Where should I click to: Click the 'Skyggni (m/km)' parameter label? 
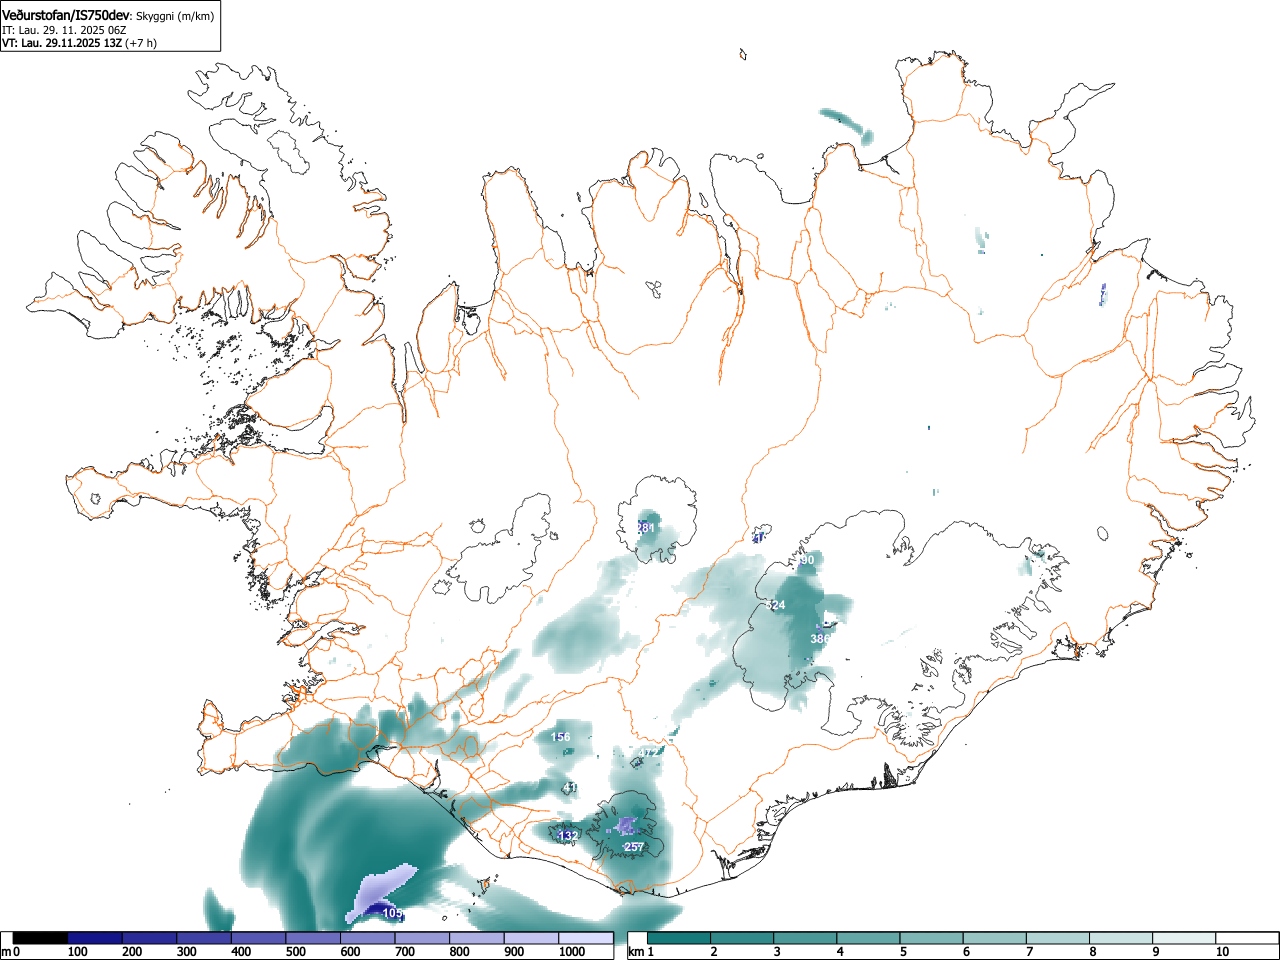point(175,16)
